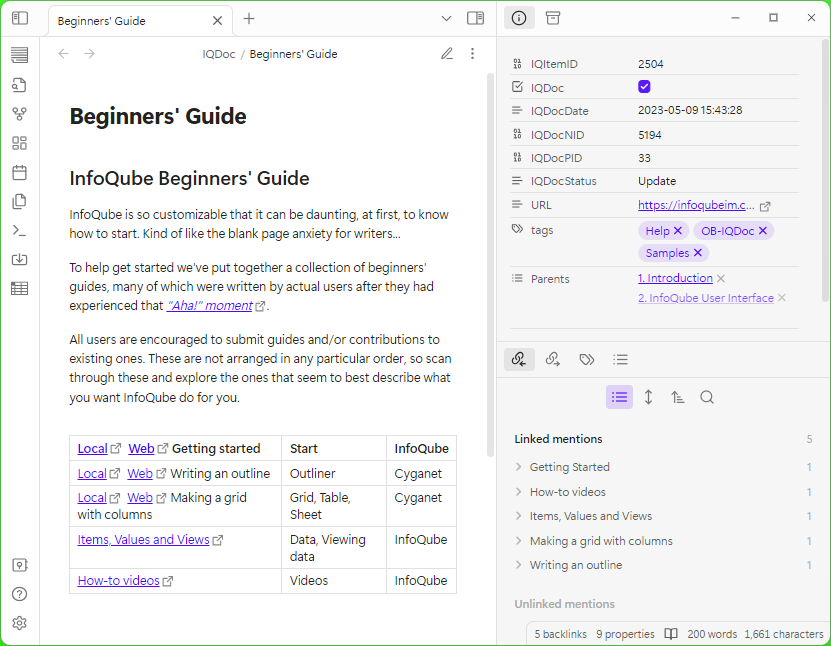This screenshot has width=831, height=646.
Task: Expand the Unlinked mentions section
Action: click(x=564, y=604)
